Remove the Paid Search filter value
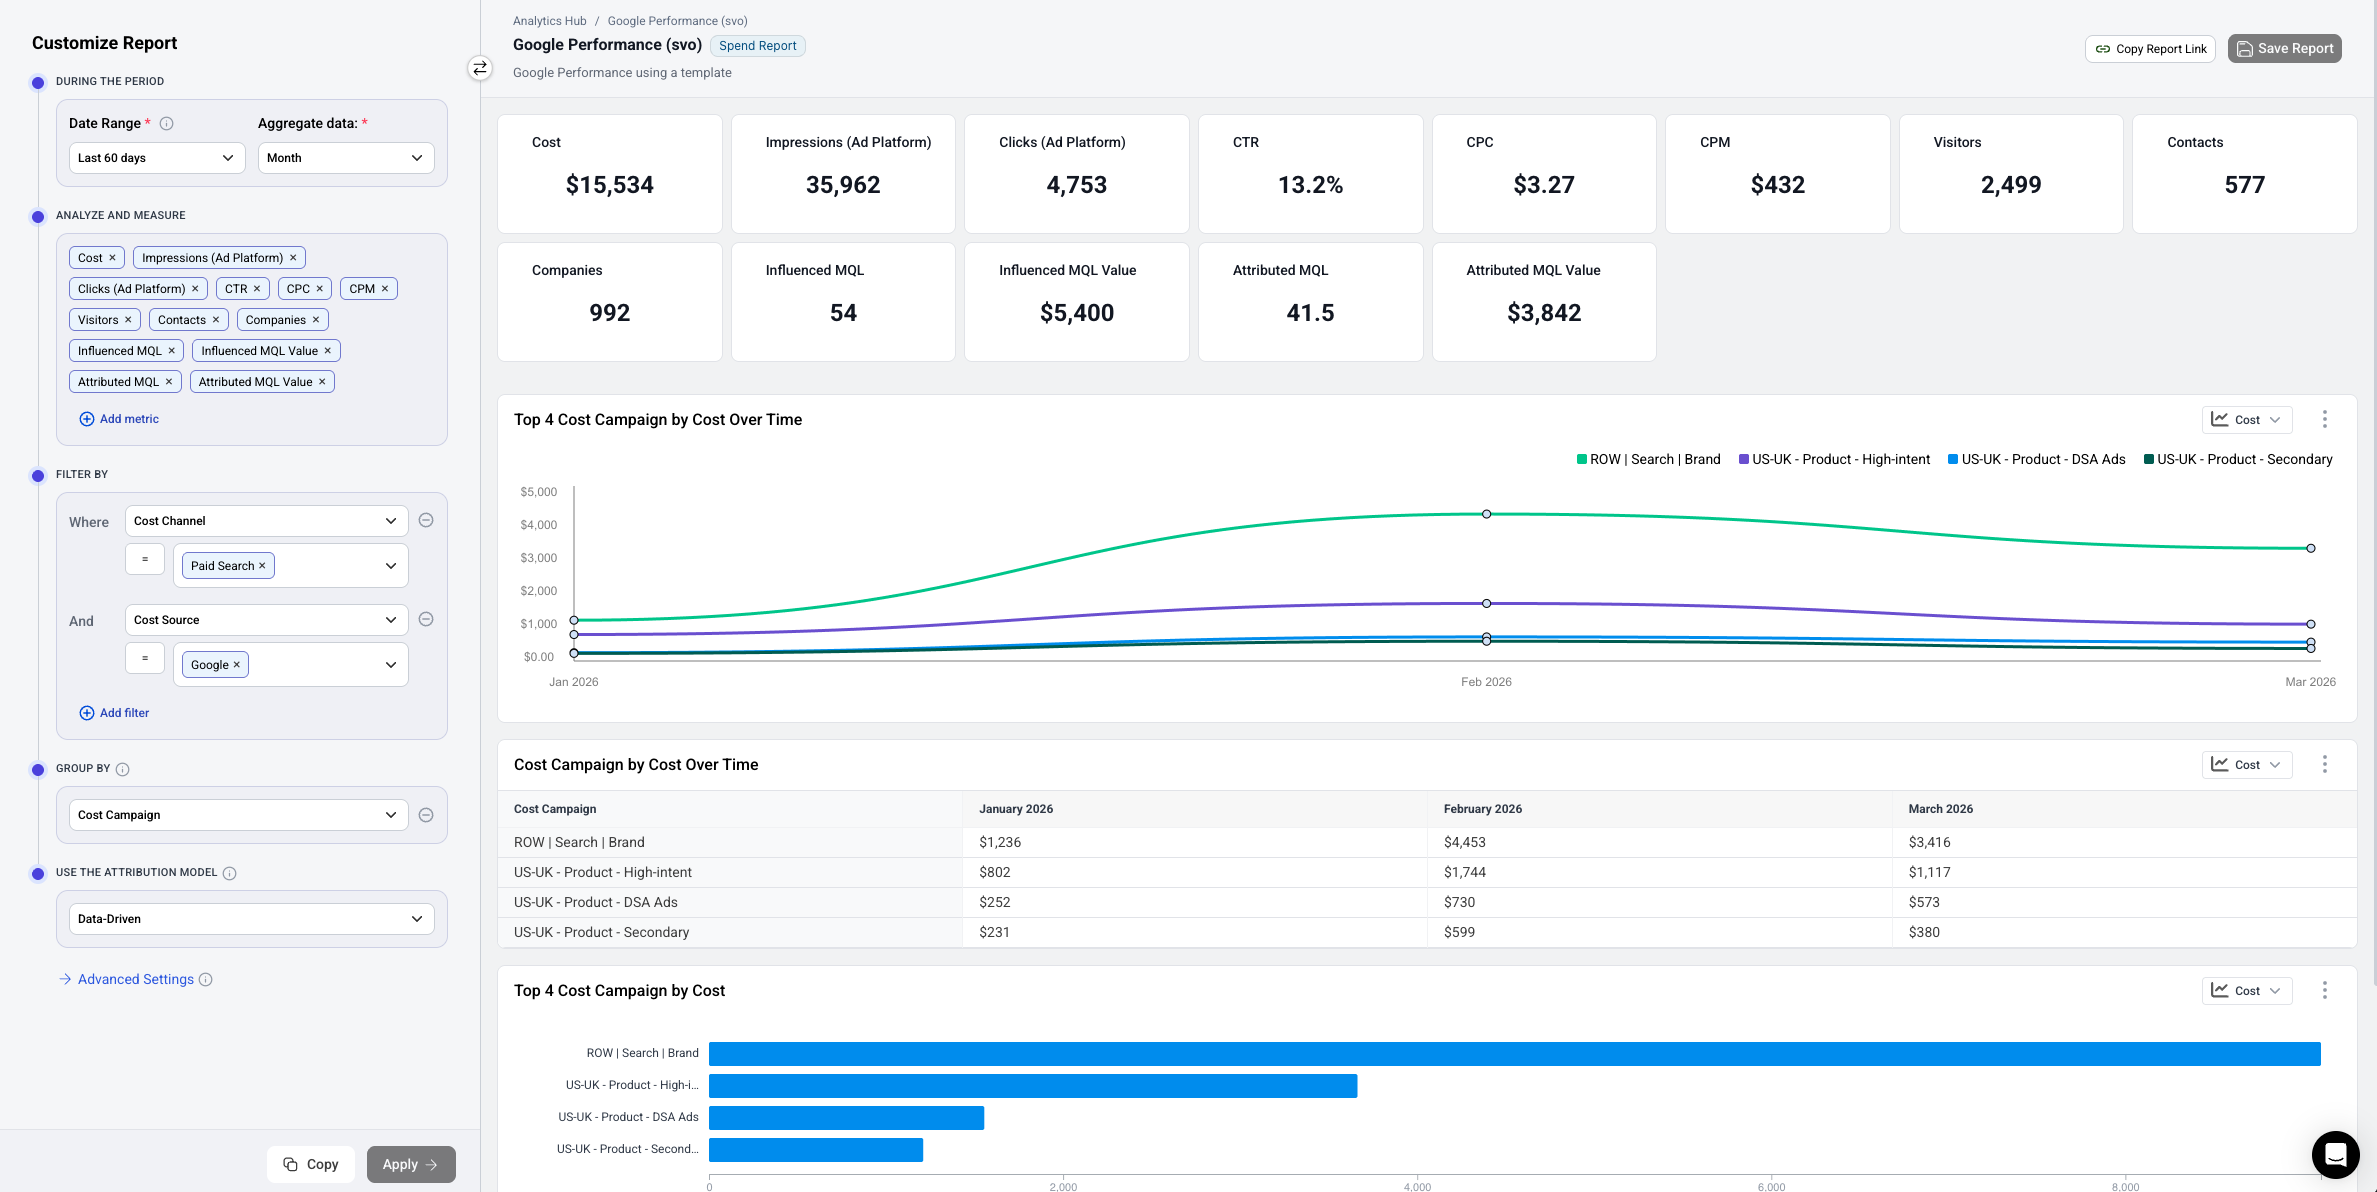Viewport: 2377px width, 1192px height. pyautogui.click(x=263, y=566)
